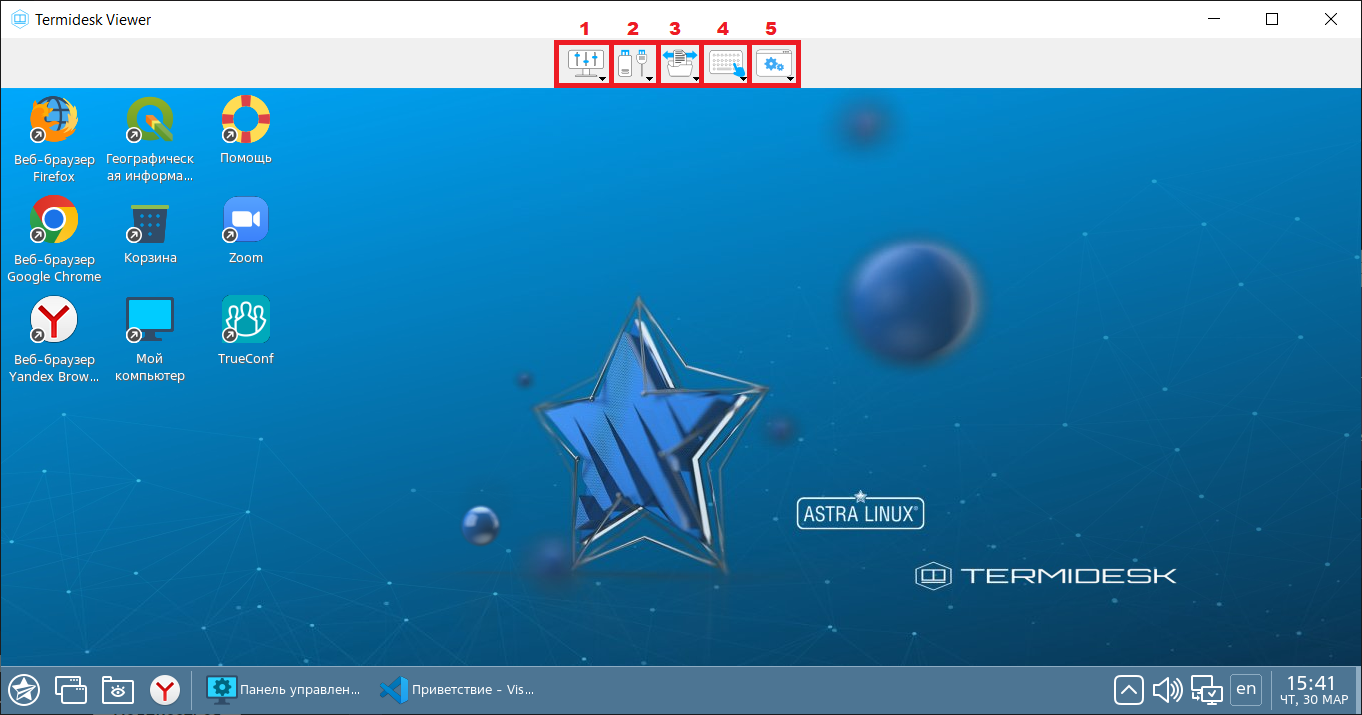
Task: Expand the hidden system tray icons
Action: coord(1128,689)
